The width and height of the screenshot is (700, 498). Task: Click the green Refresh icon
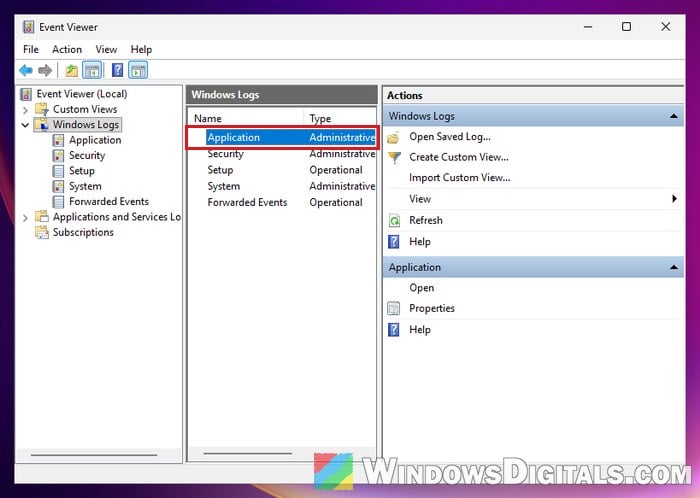pyautogui.click(x=394, y=220)
